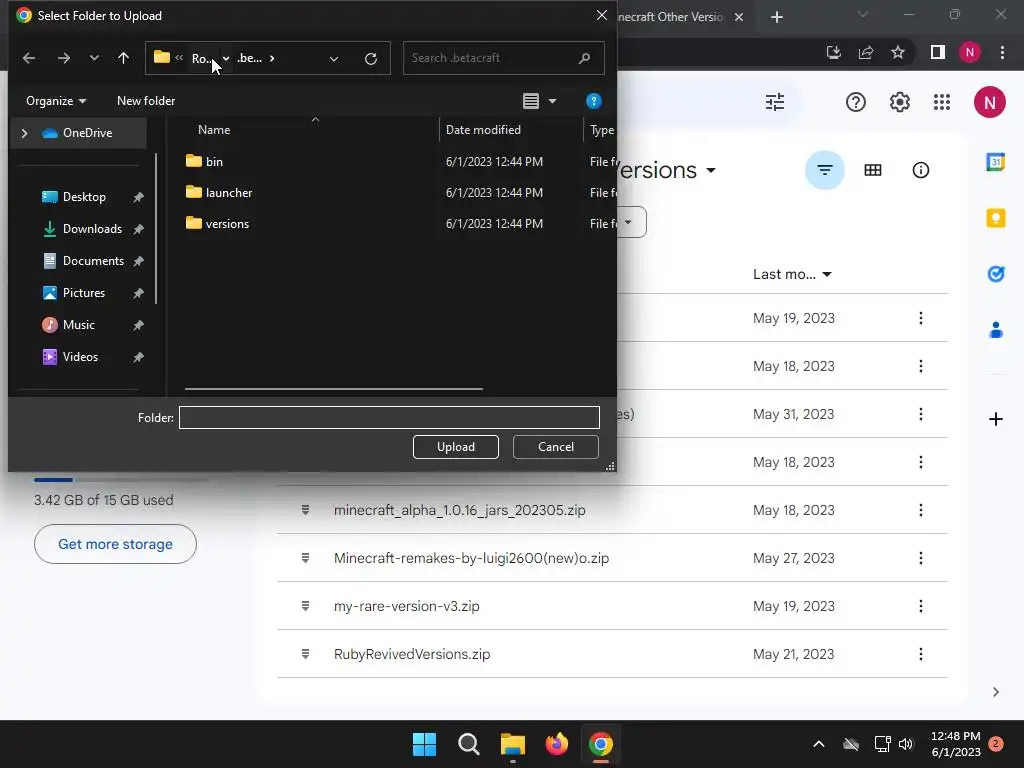The height and width of the screenshot is (768, 1024).
Task: Unpin Desktop pin icon
Action: (x=138, y=197)
